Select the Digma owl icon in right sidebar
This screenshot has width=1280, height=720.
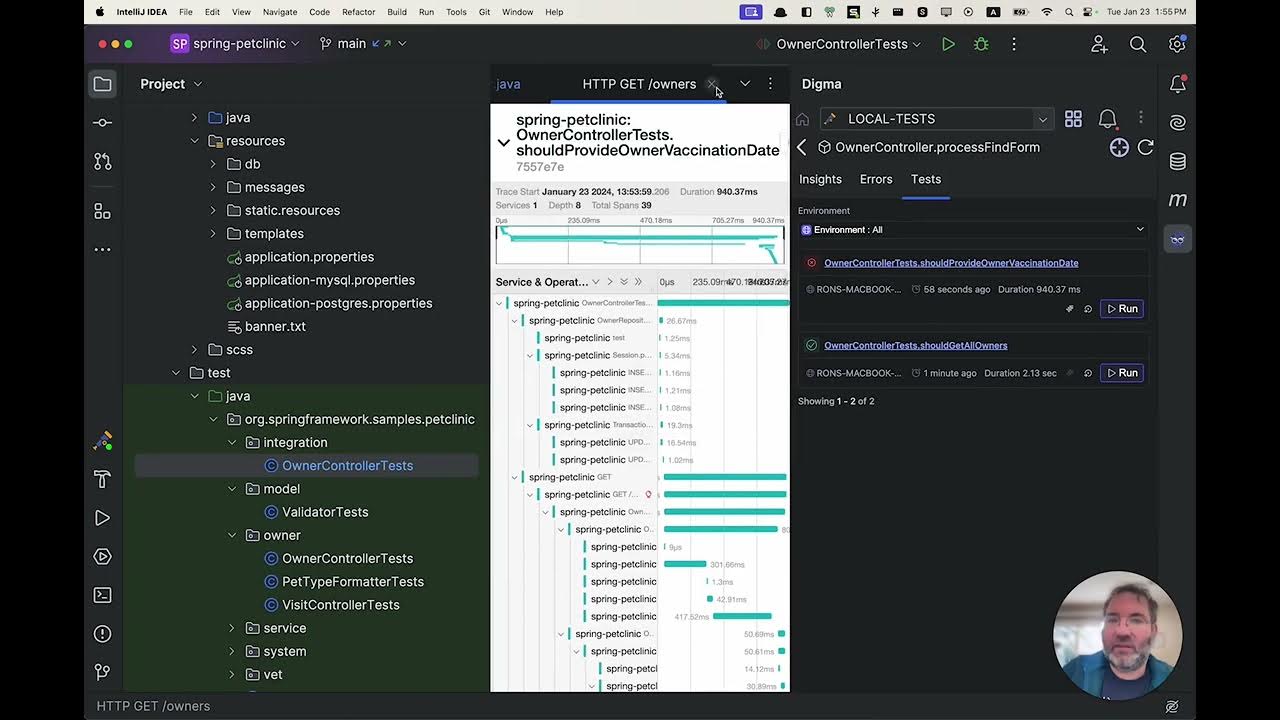click(1177, 239)
